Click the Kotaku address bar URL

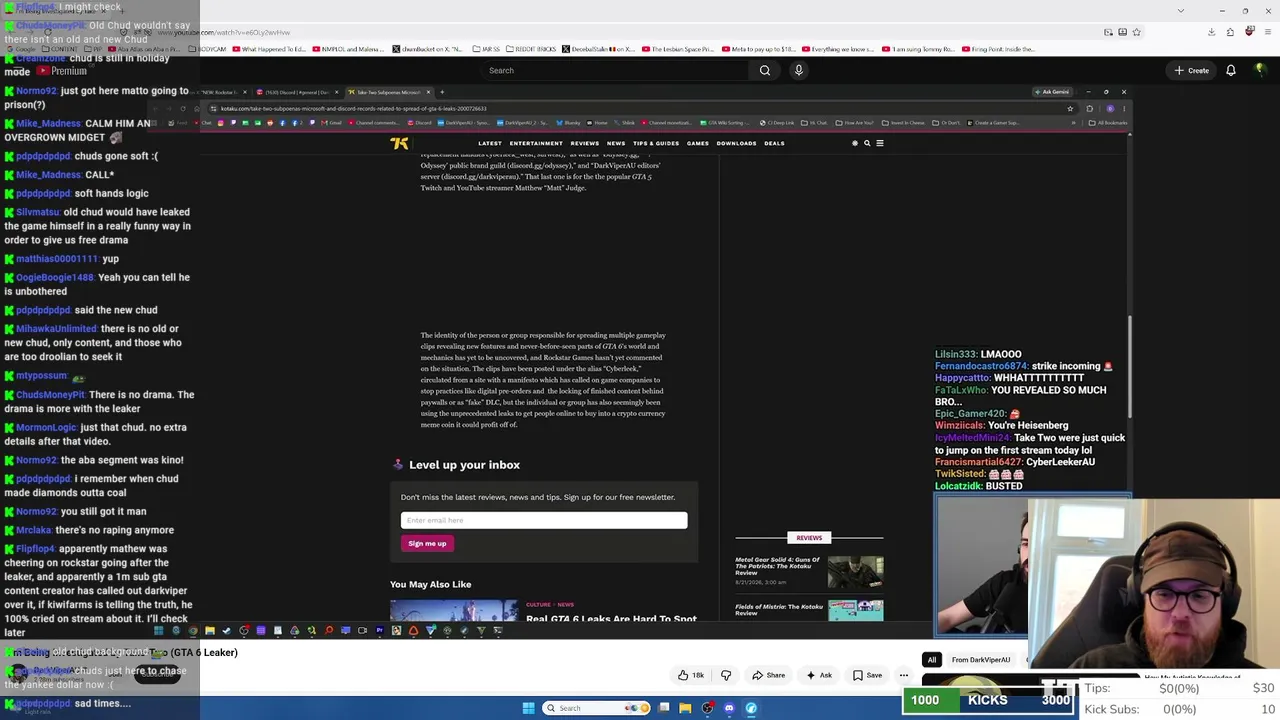click(x=353, y=108)
